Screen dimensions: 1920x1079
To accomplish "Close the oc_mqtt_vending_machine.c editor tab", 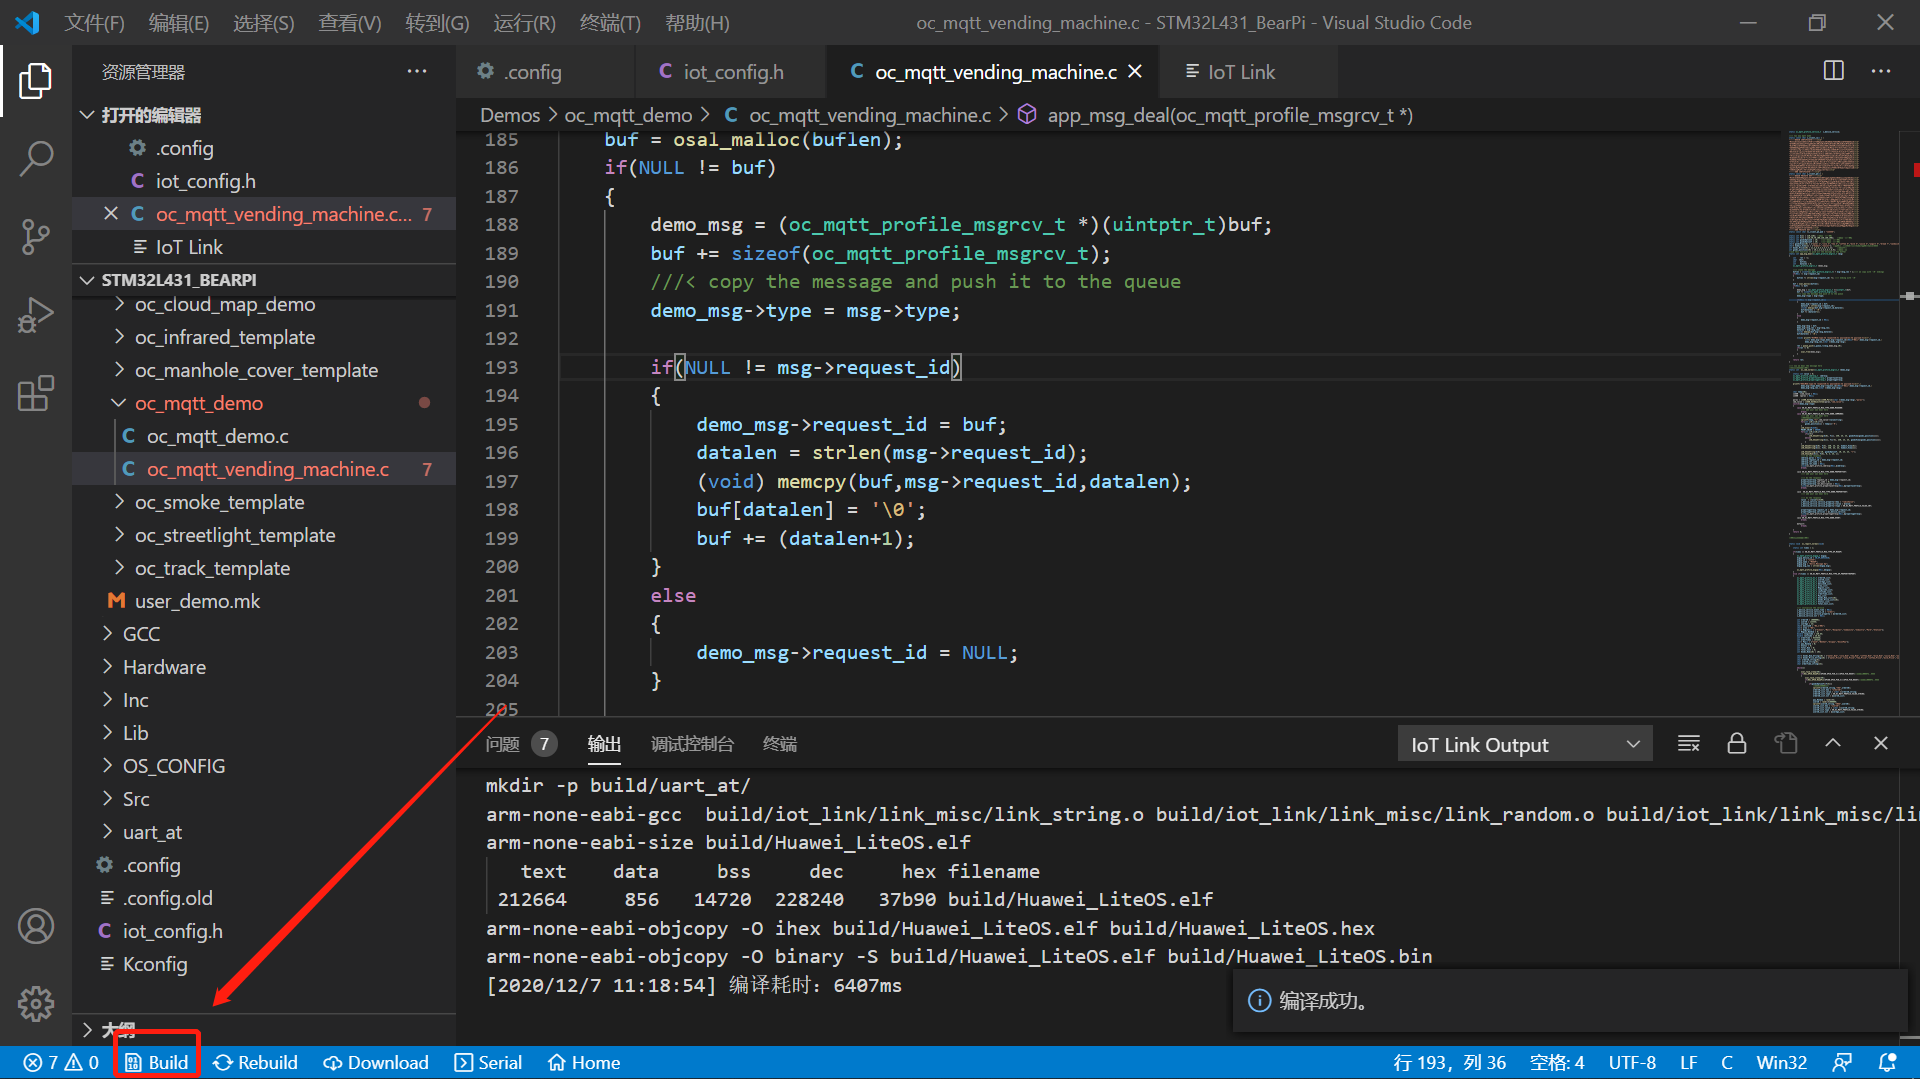I will coord(1135,71).
